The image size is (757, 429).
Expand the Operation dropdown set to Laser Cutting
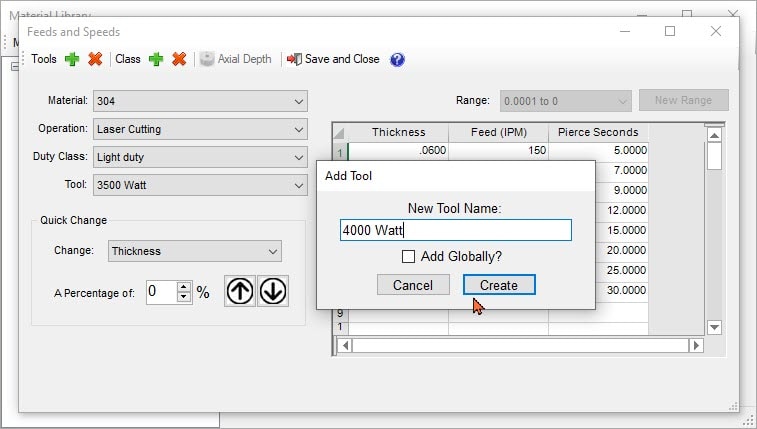pos(200,129)
